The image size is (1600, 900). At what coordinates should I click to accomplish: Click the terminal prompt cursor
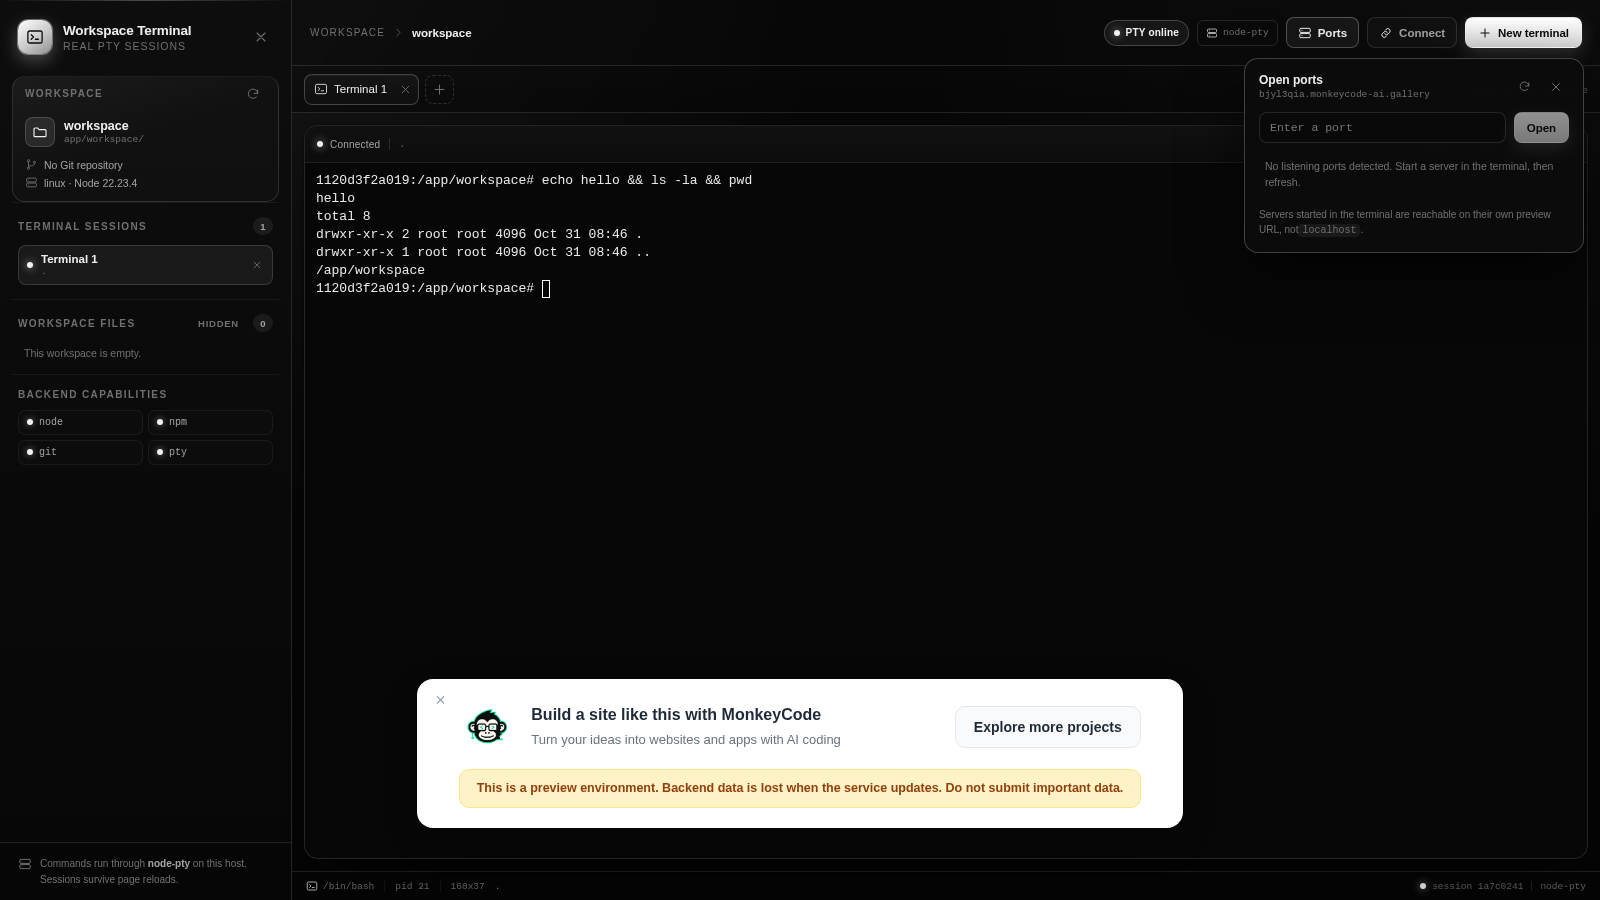click(546, 289)
